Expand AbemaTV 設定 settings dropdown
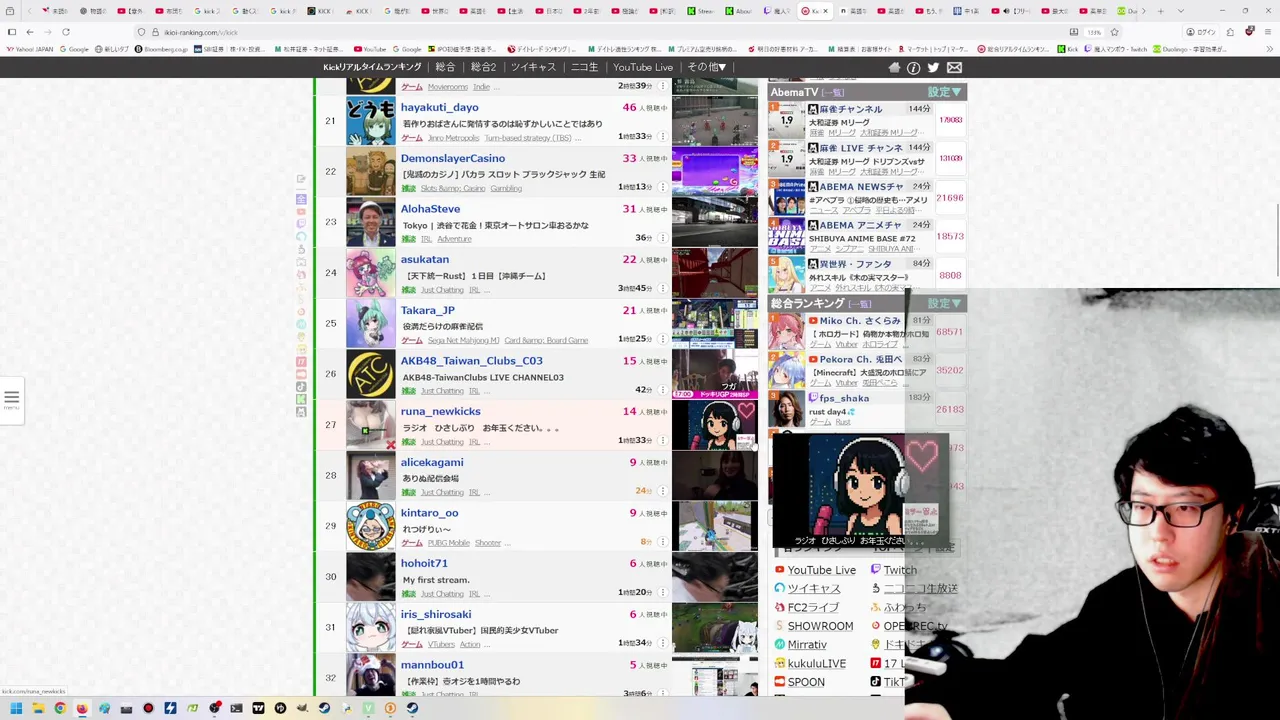The height and width of the screenshot is (720, 1280). 944,92
